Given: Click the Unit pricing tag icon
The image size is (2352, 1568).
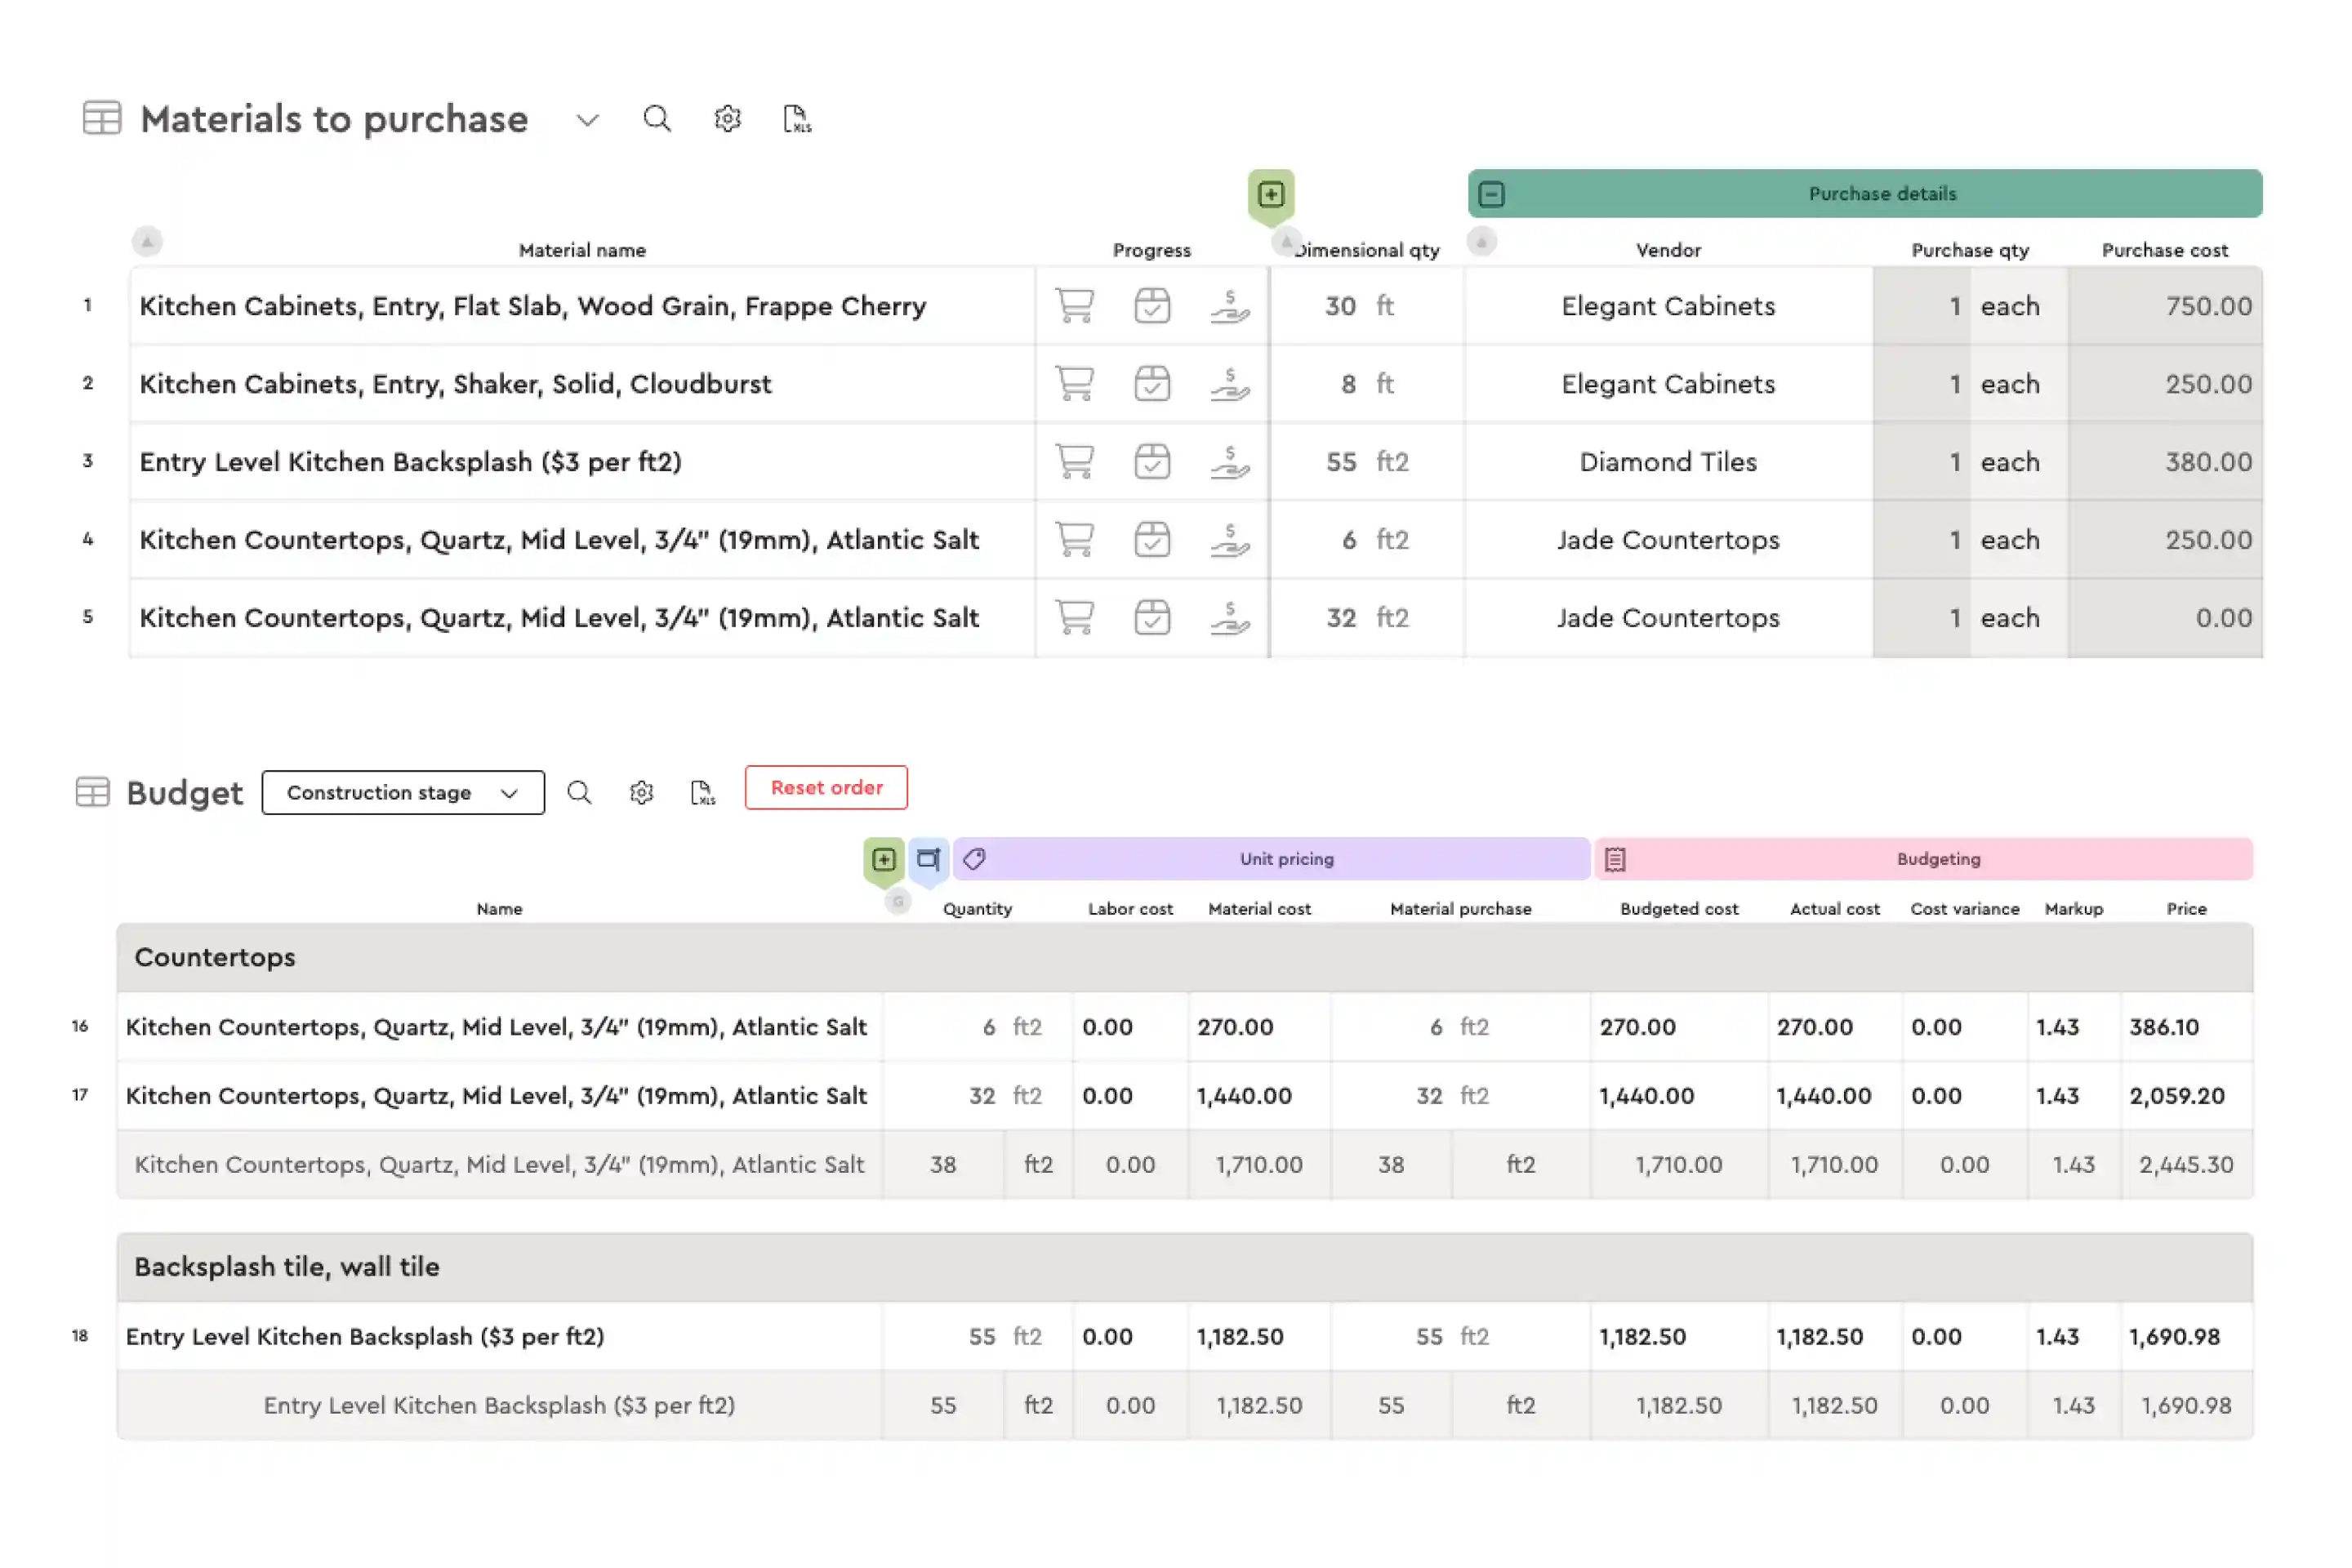Looking at the screenshot, I should tap(975, 860).
